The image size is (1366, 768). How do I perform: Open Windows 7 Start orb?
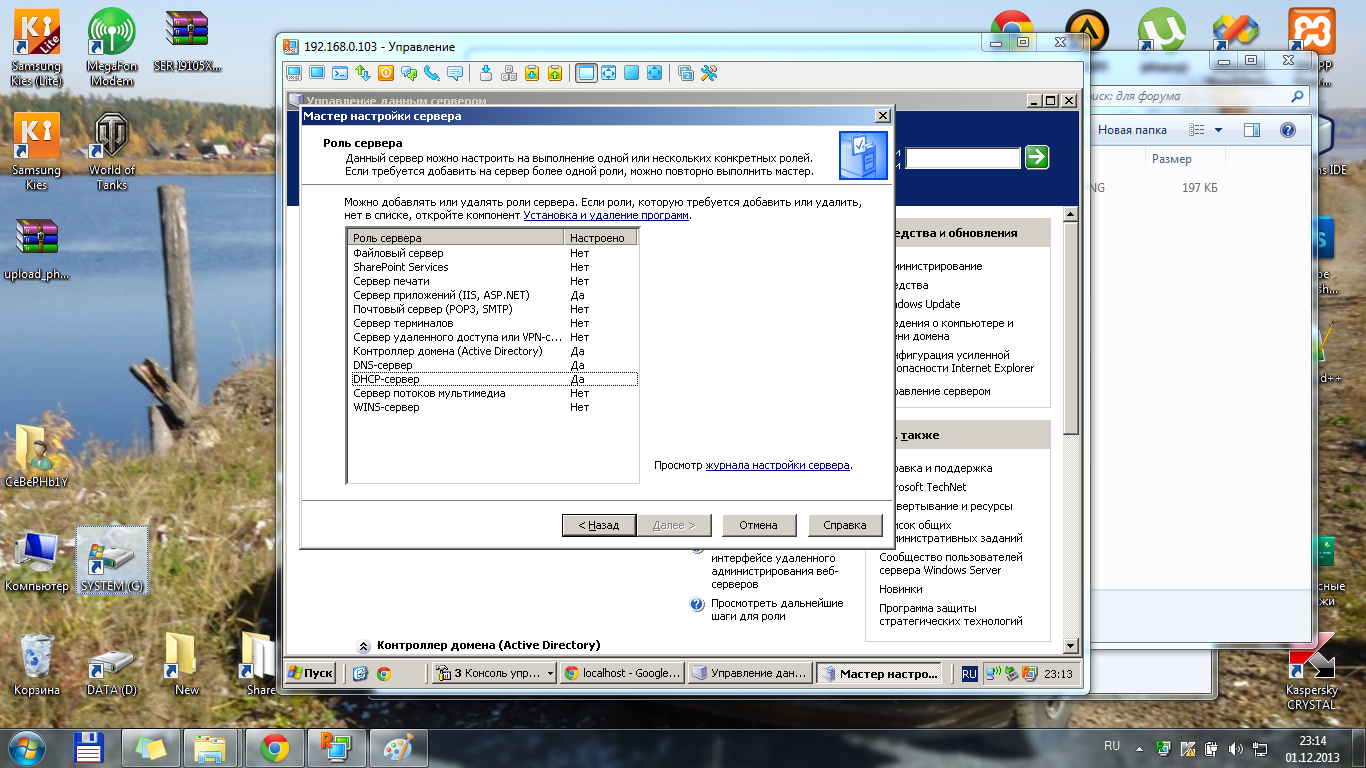pyautogui.click(x=24, y=747)
